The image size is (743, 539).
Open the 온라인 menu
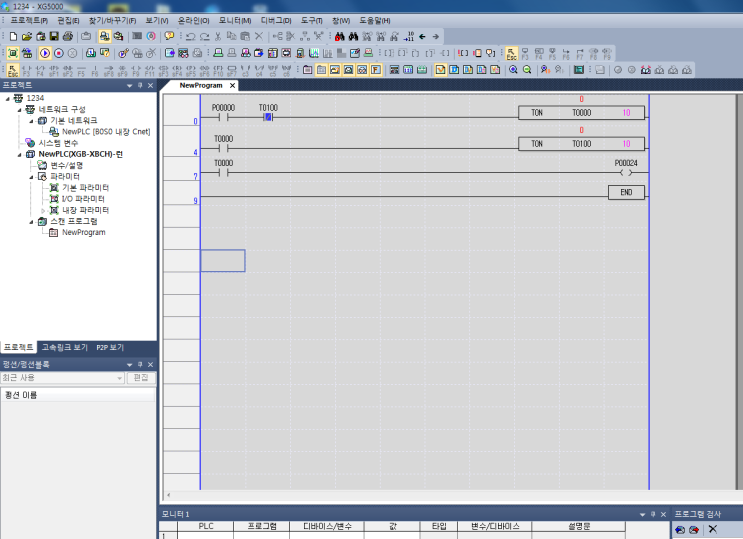194,20
